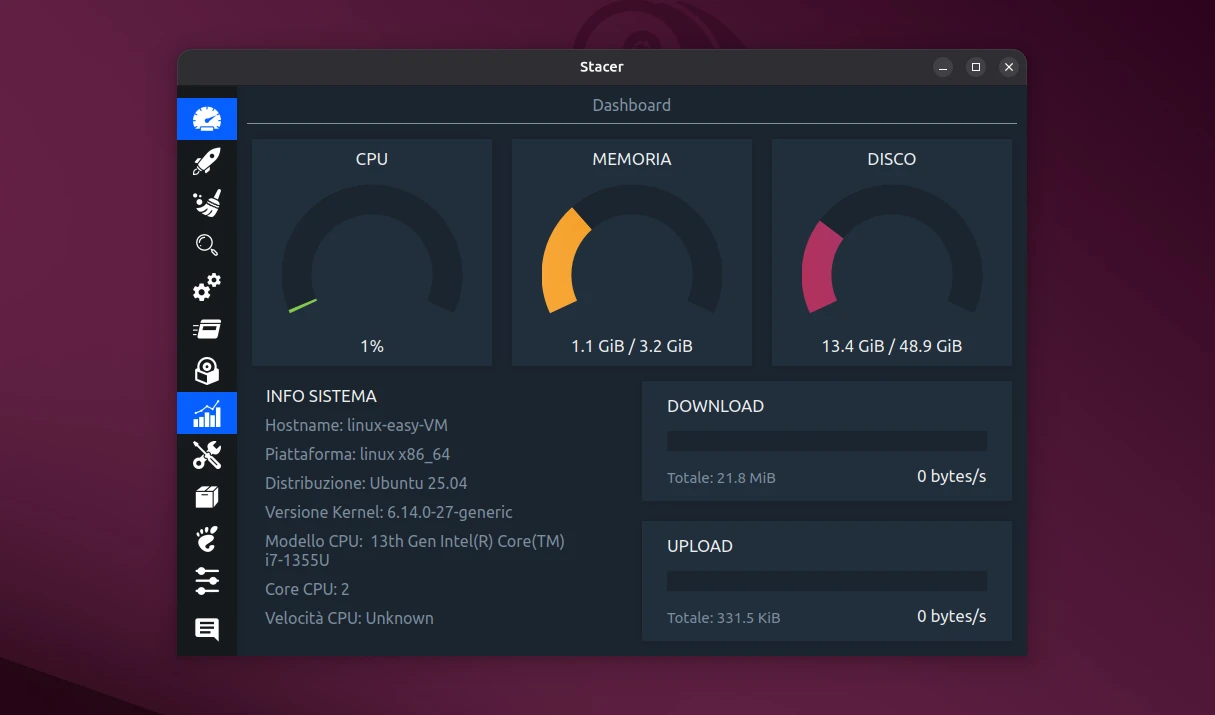1215x715 pixels.
Task: Open Helpers via the wrench tool icon
Action: pos(207,454)
